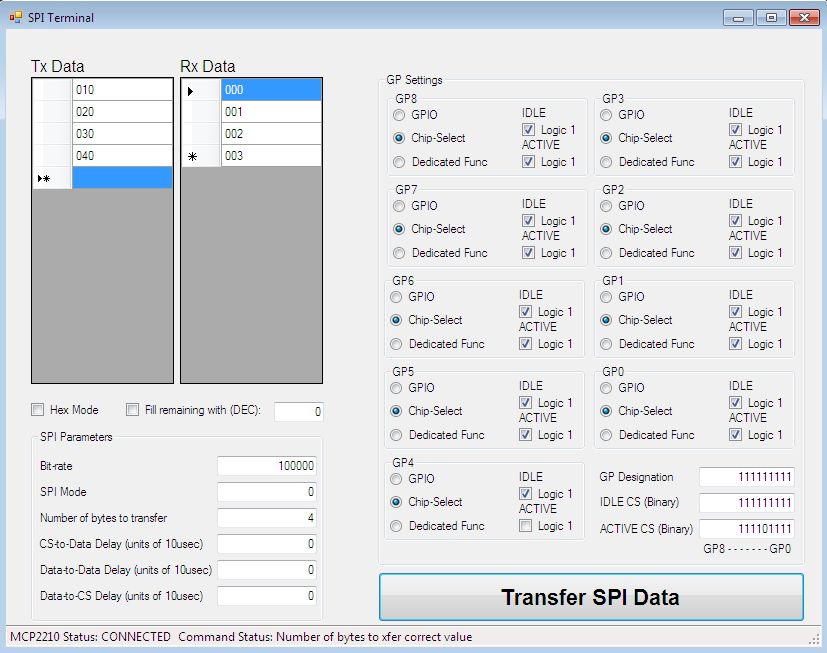The image size is (827, 653).
Task: Toggle GP0 ACTIVE Logic 1 checkbox
Action: [735, 435]
